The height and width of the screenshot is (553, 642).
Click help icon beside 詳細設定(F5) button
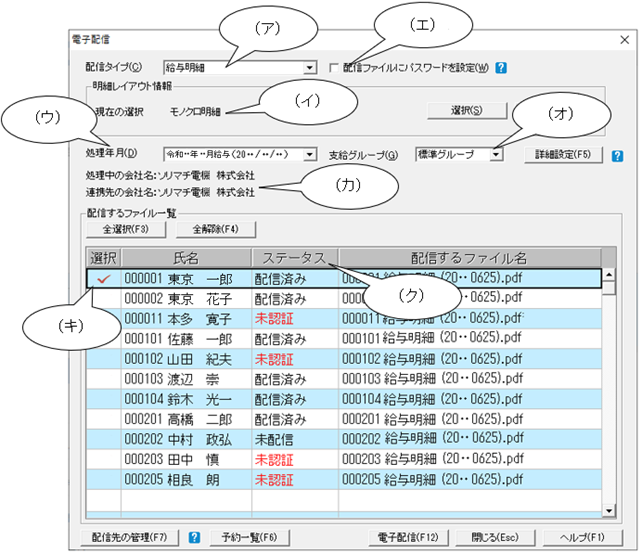coord(617,156)
